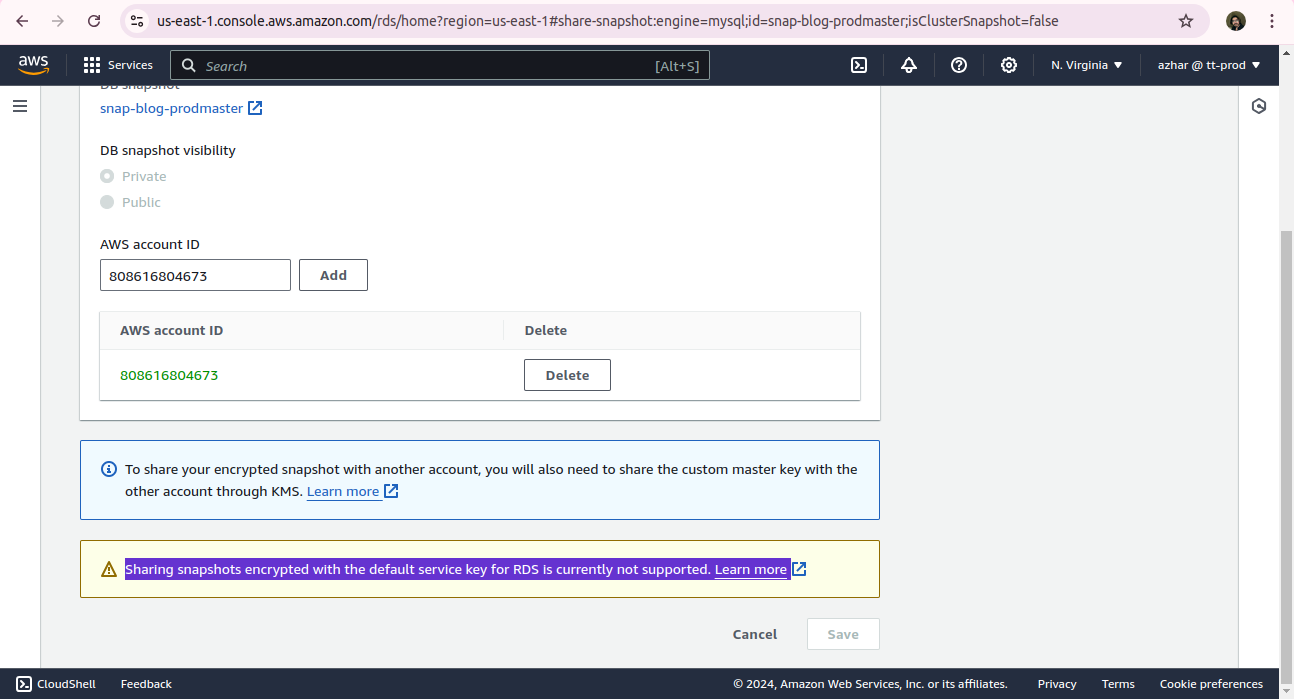Open the azhar @ tt-prod account menu
The height and width of the screenshot is (699, 1294).
1208,65
